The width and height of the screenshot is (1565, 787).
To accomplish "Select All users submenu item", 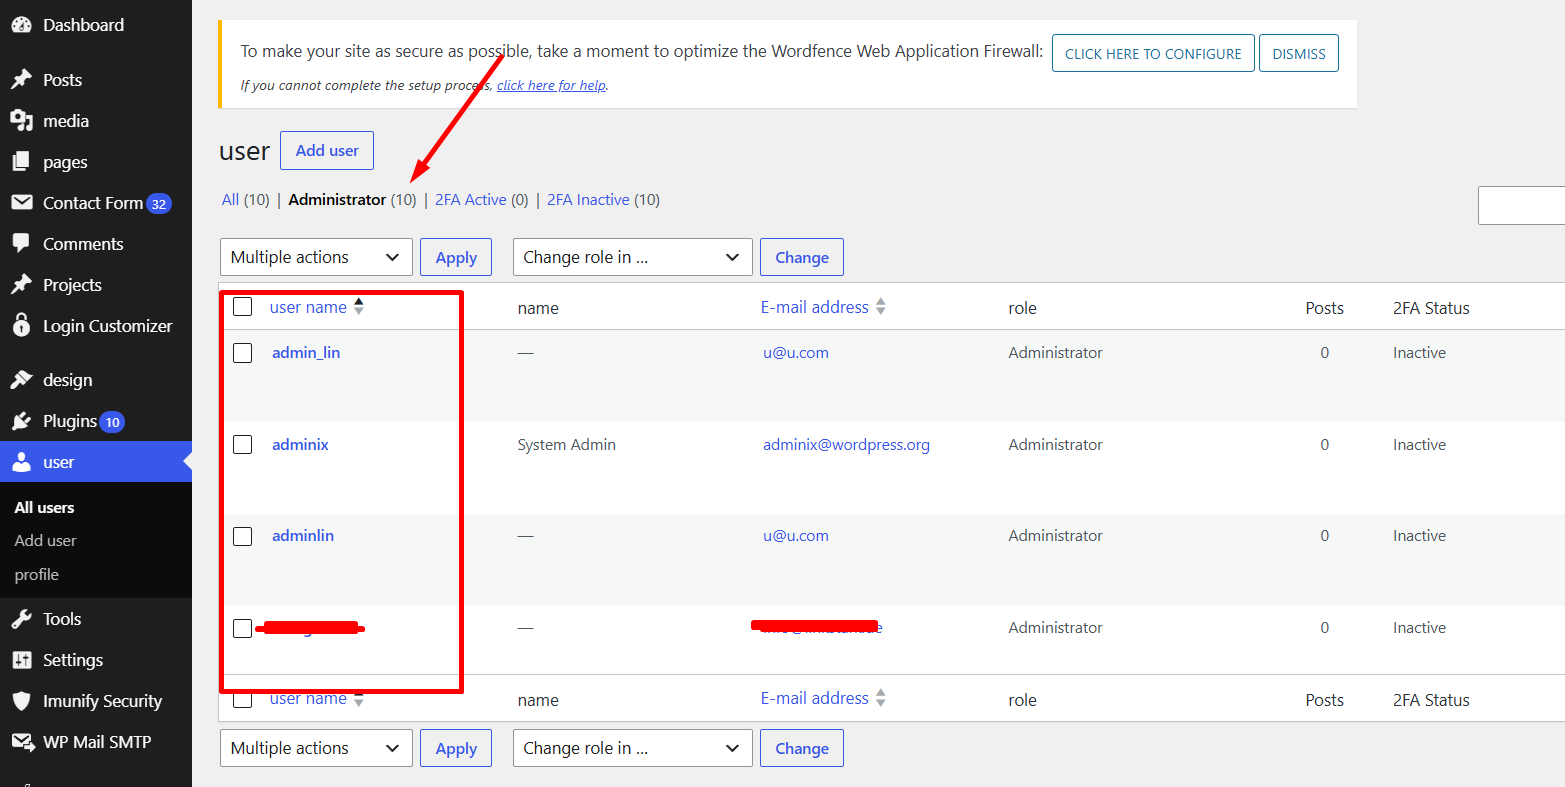I will coord(44,508).
